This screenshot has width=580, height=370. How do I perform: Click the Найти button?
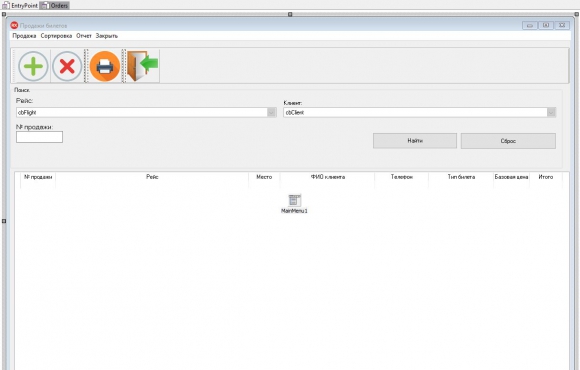[x=415, y=141]
